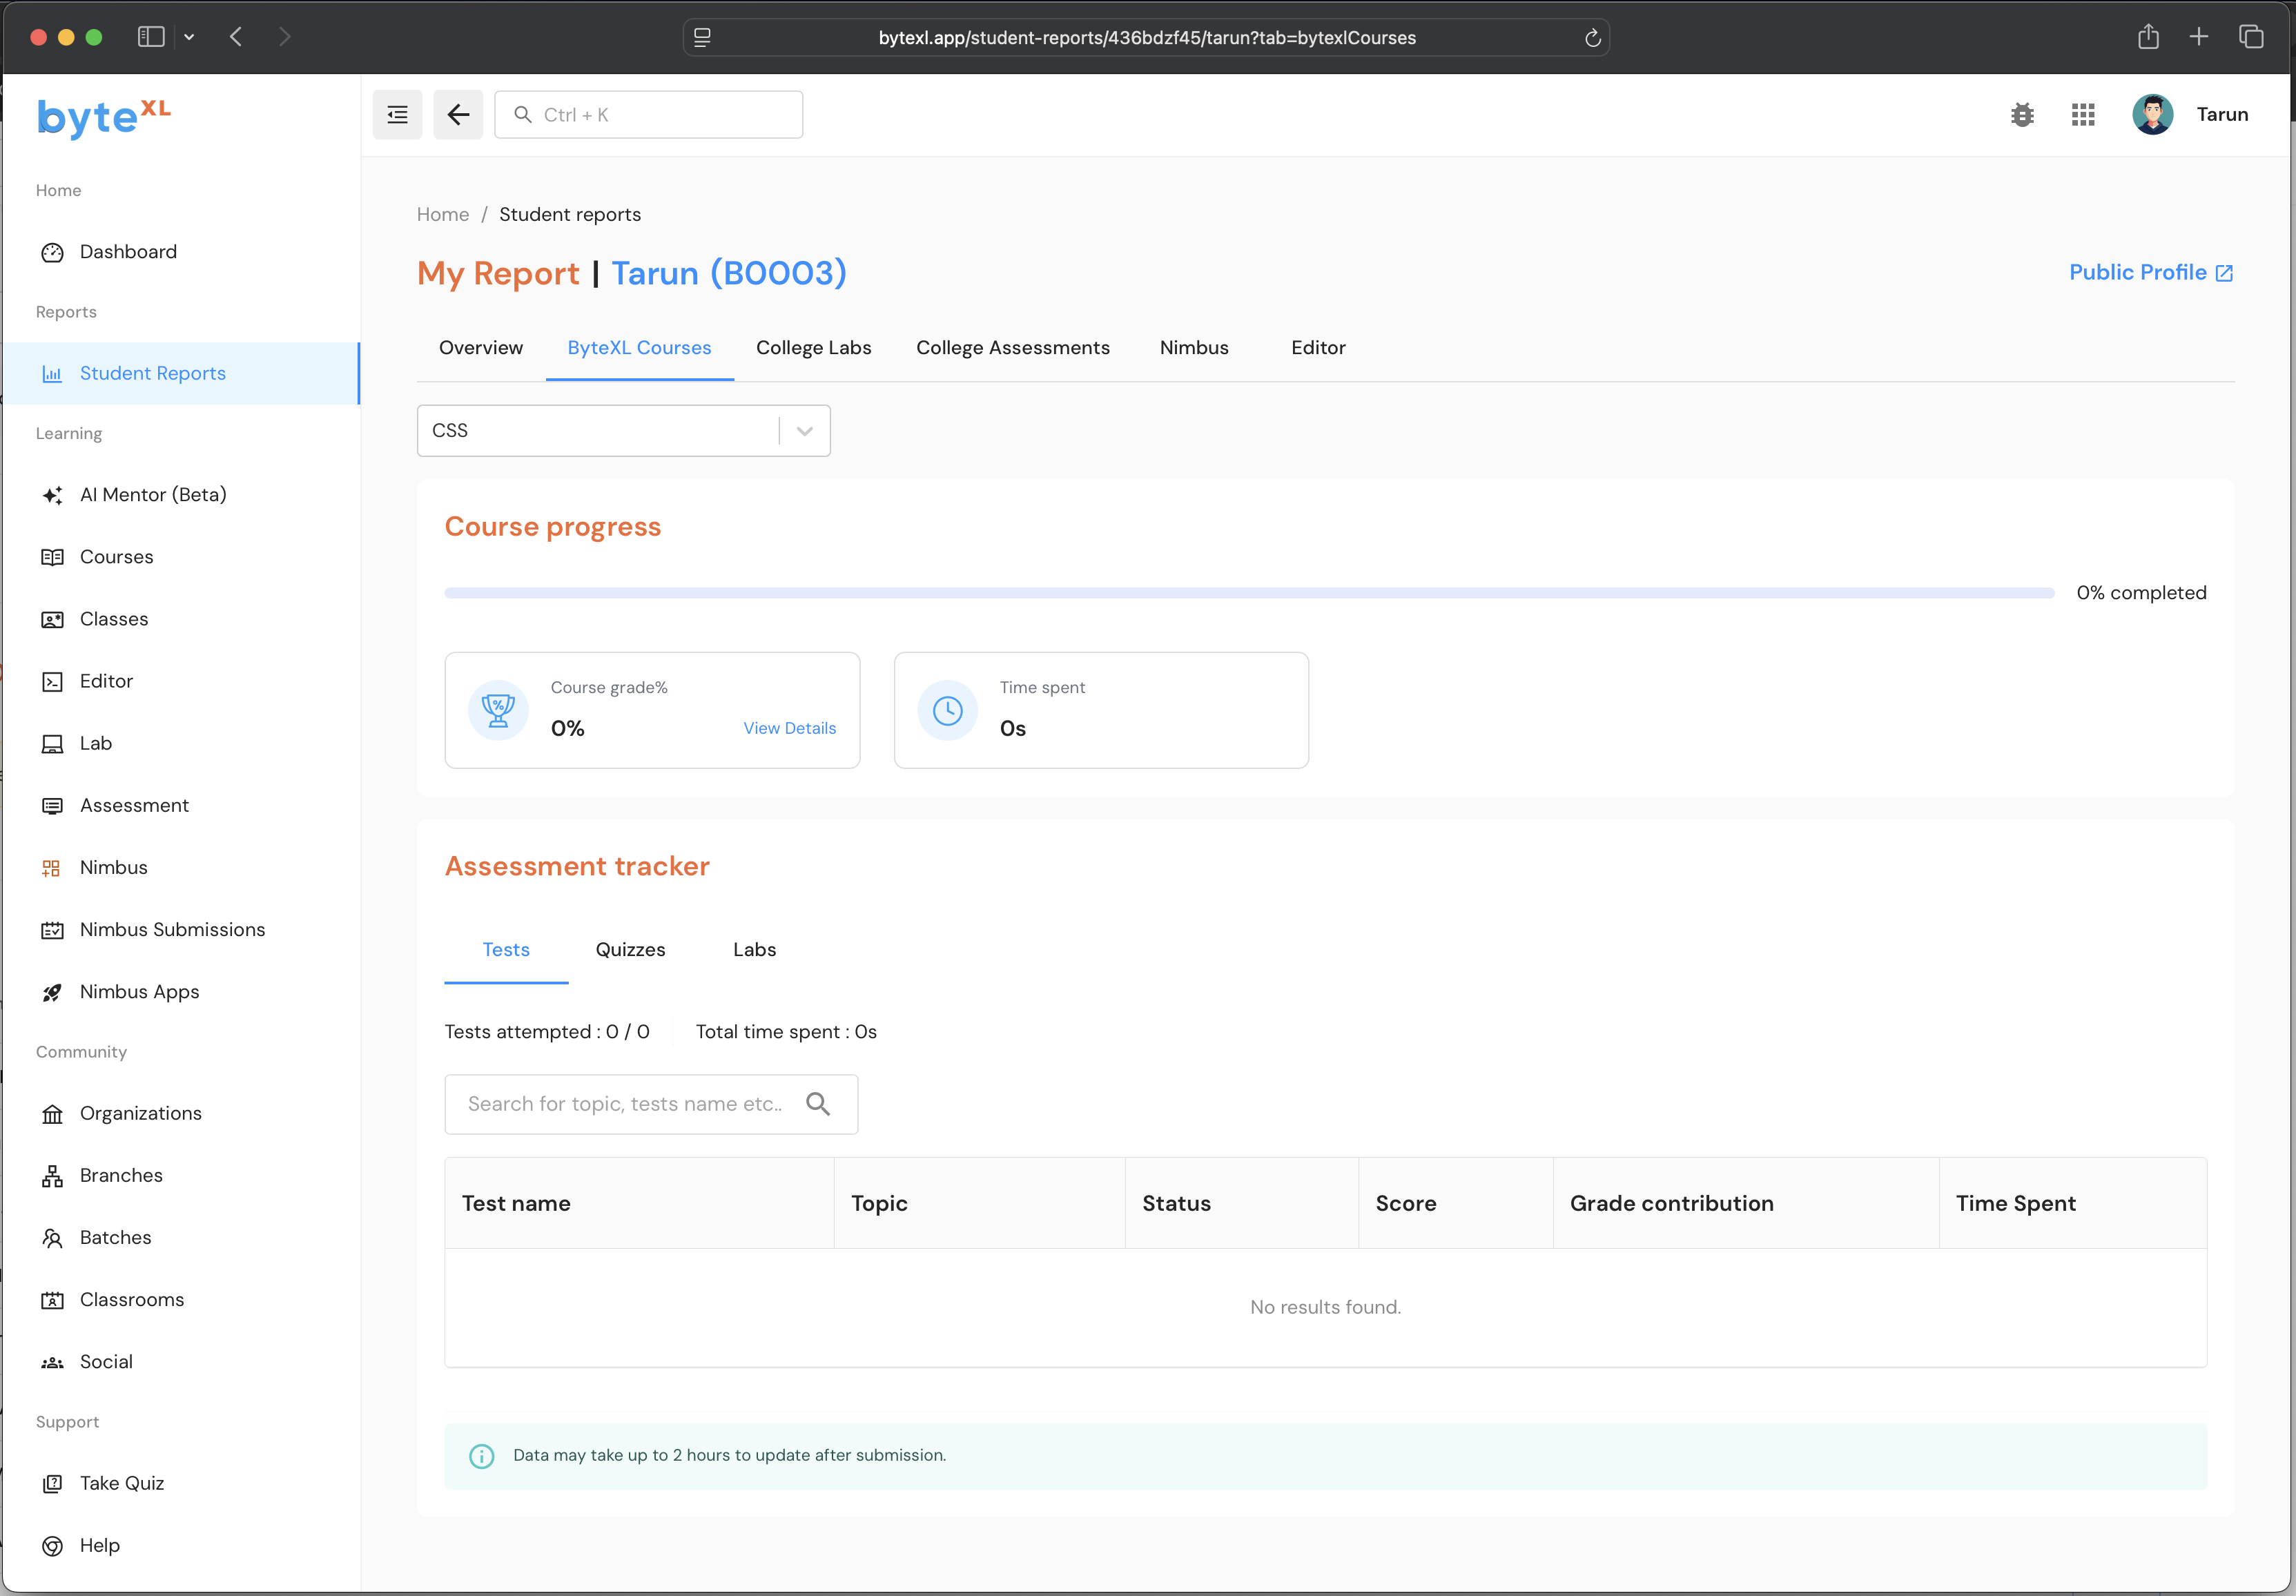
Task: Expand the CSS course dropdown
Action: [x=805, y=431]
